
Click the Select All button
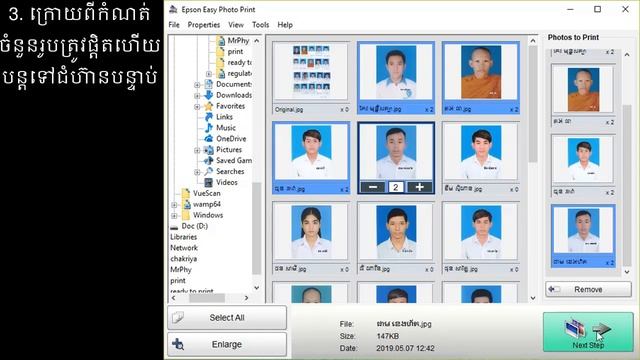[227, 318]
